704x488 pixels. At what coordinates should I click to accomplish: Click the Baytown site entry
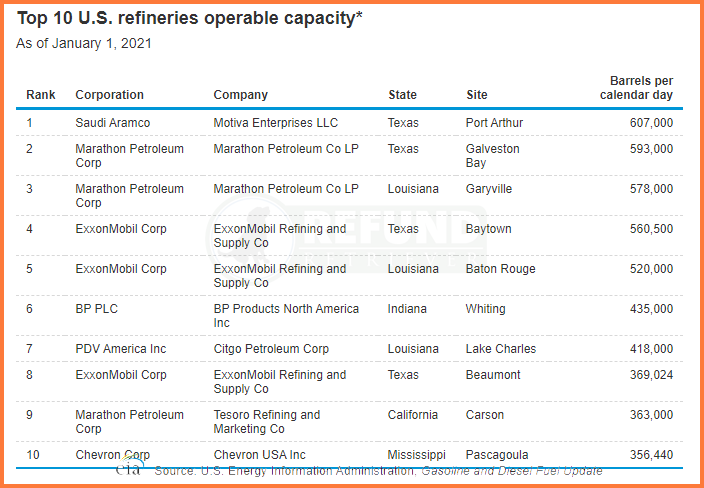point(488,229)
